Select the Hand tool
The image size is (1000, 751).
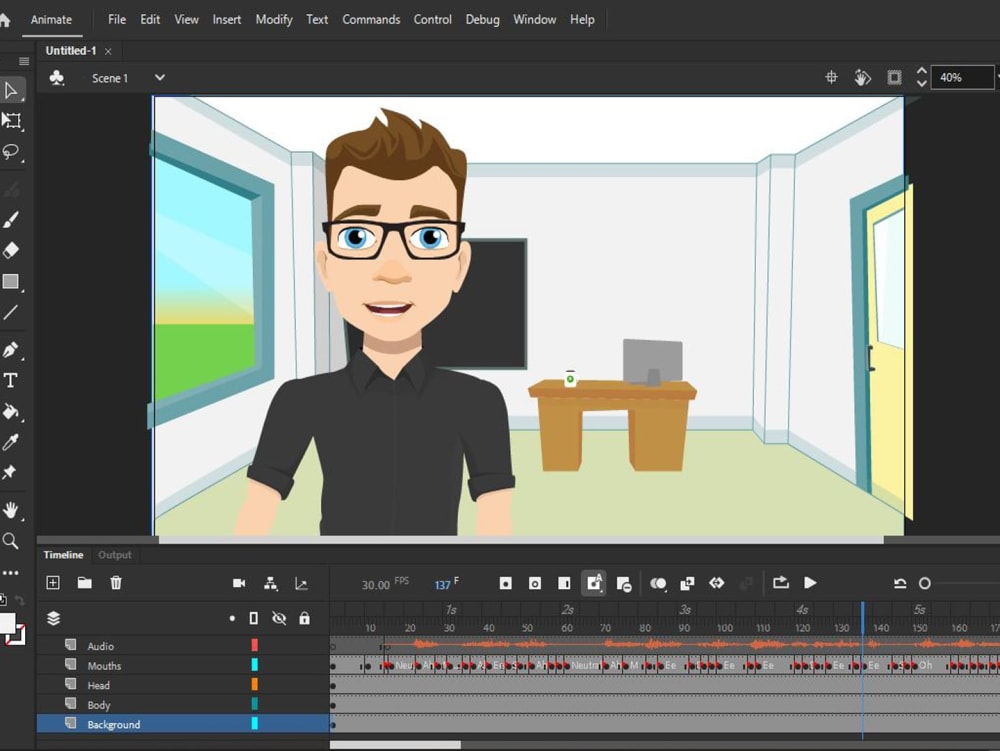[x=11, y=510]
